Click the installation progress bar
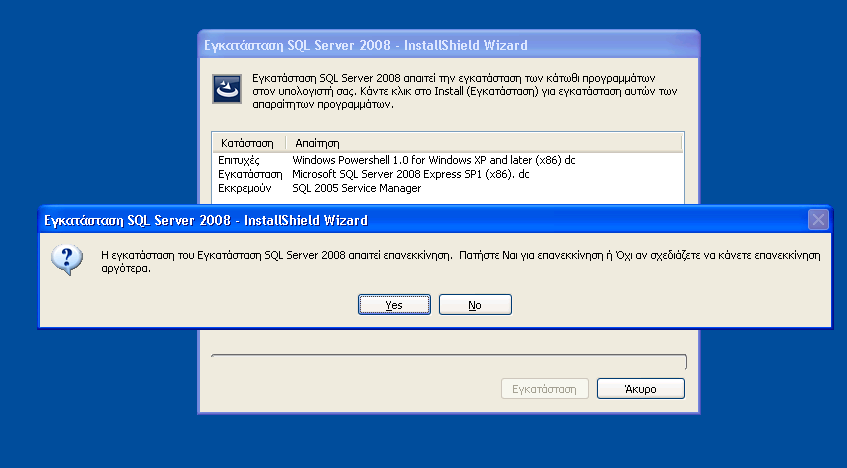This screenshot has width=847, height=468. tap(448, 362)
